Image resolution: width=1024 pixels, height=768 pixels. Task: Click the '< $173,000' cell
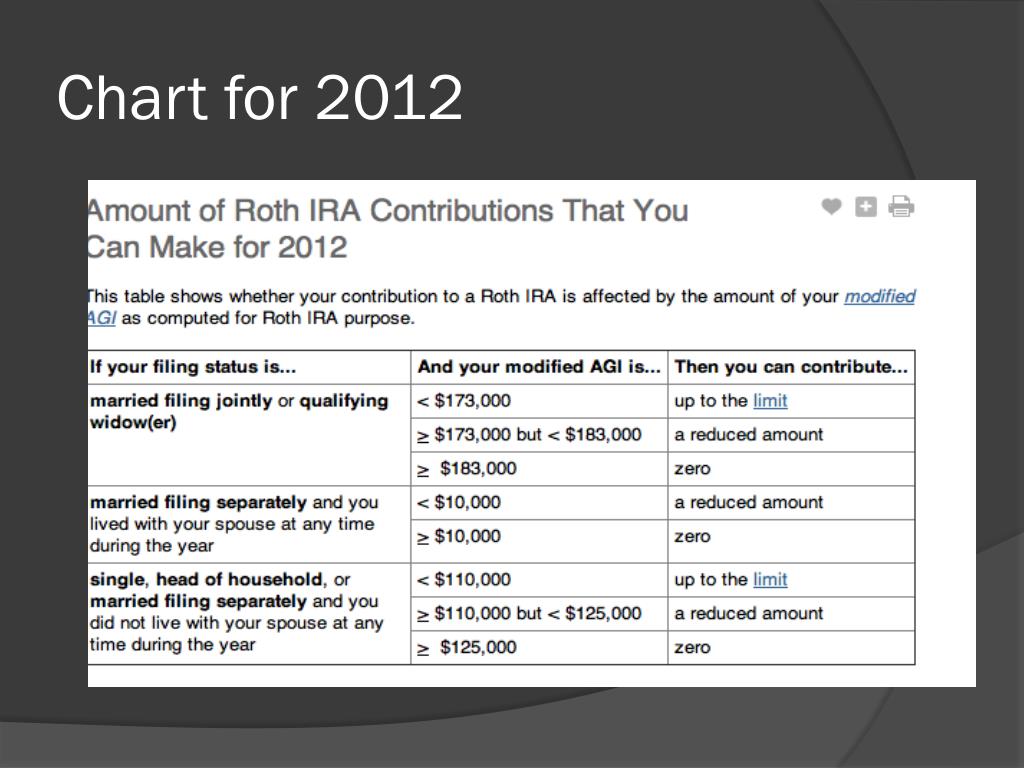[539, 401]
